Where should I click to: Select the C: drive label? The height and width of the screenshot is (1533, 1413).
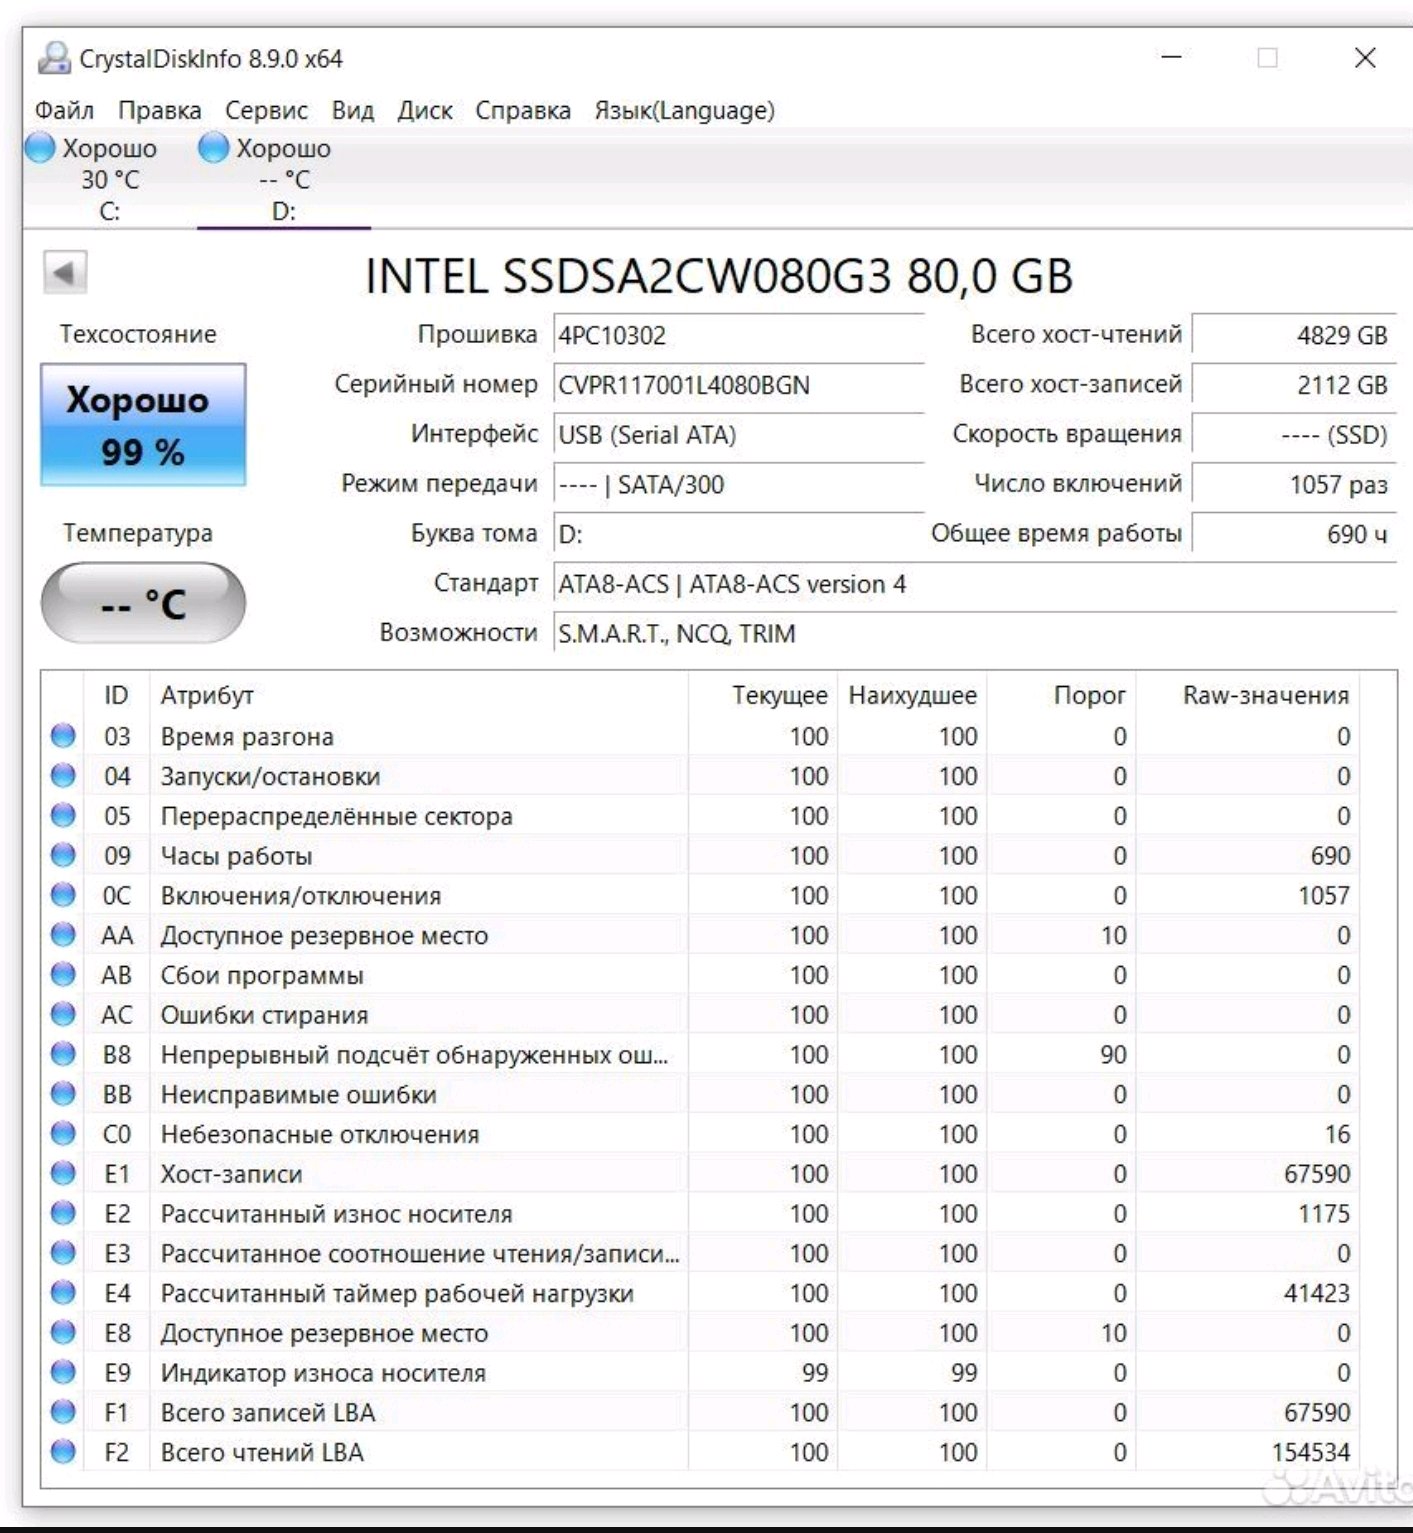click(110, 212)
